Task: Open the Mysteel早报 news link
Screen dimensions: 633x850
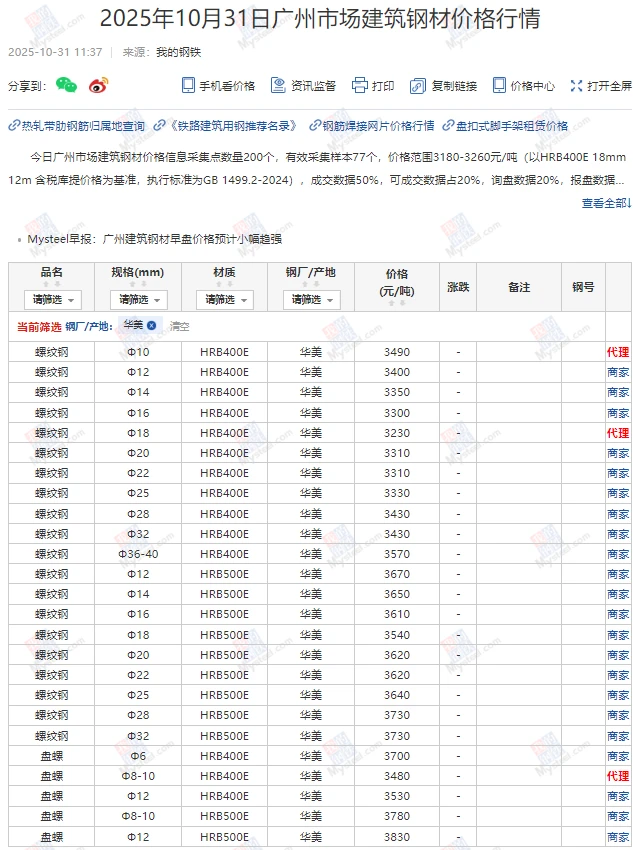Action: pos(154,239)
